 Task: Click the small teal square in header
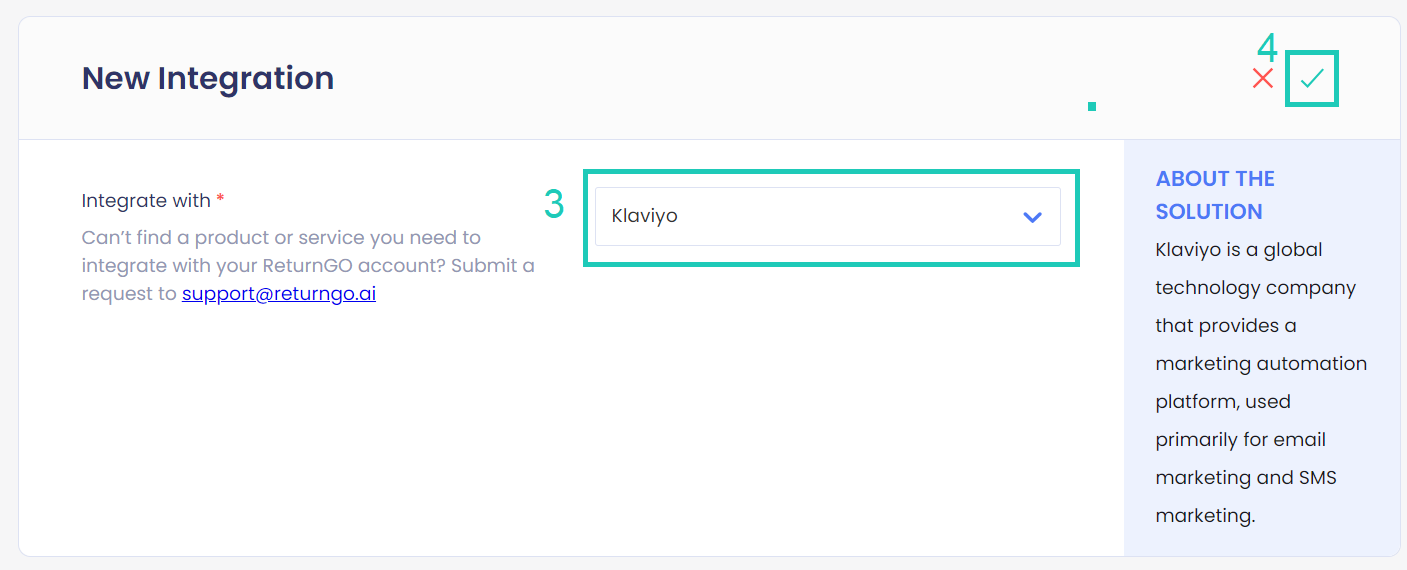1092,106
